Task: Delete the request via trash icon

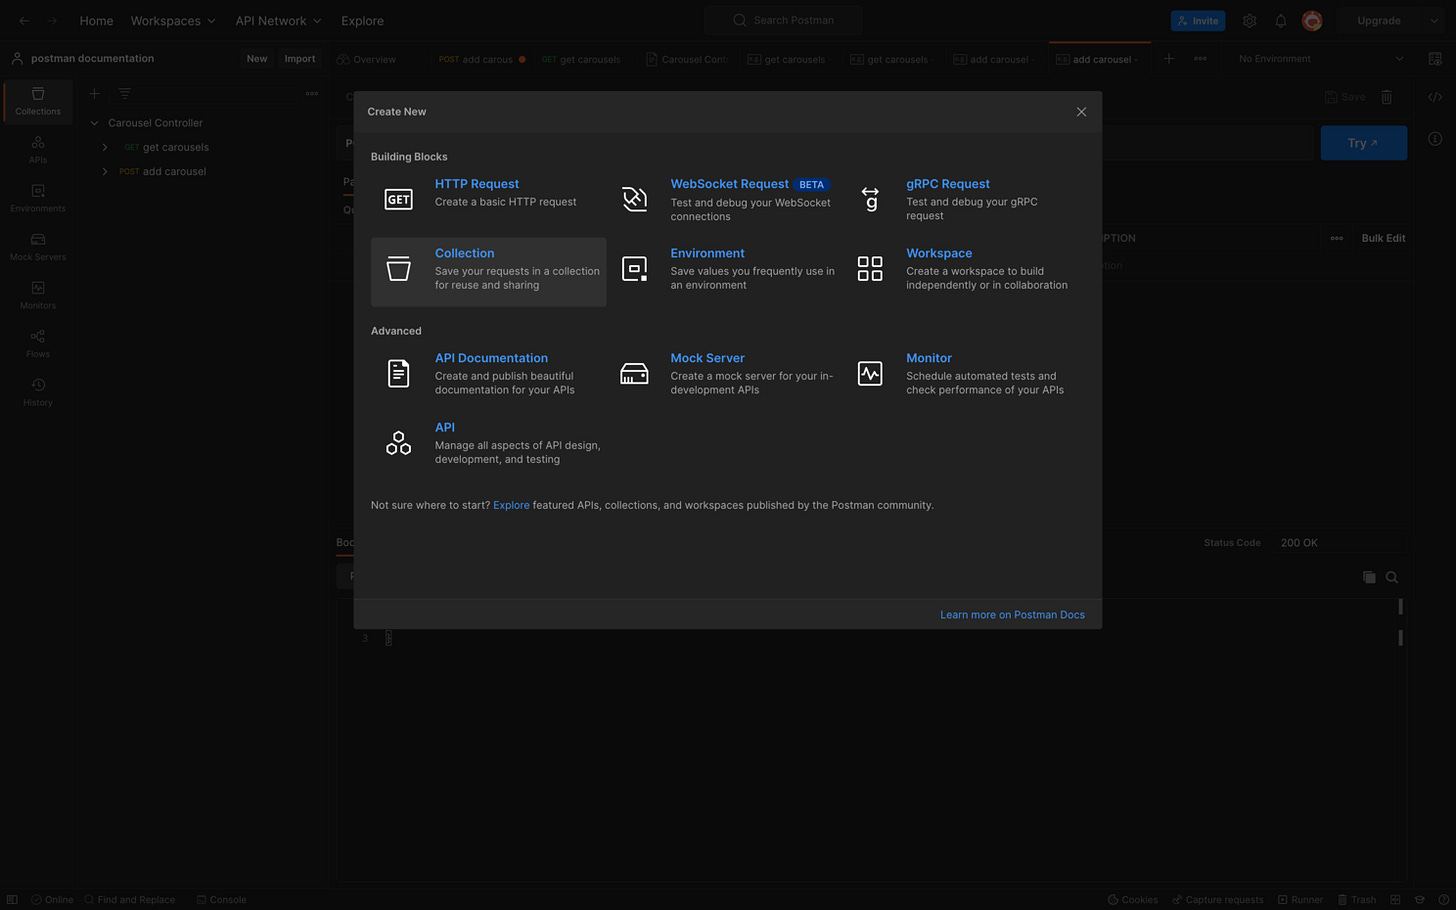Action: pyautogui.click(x=1386, y=97)
